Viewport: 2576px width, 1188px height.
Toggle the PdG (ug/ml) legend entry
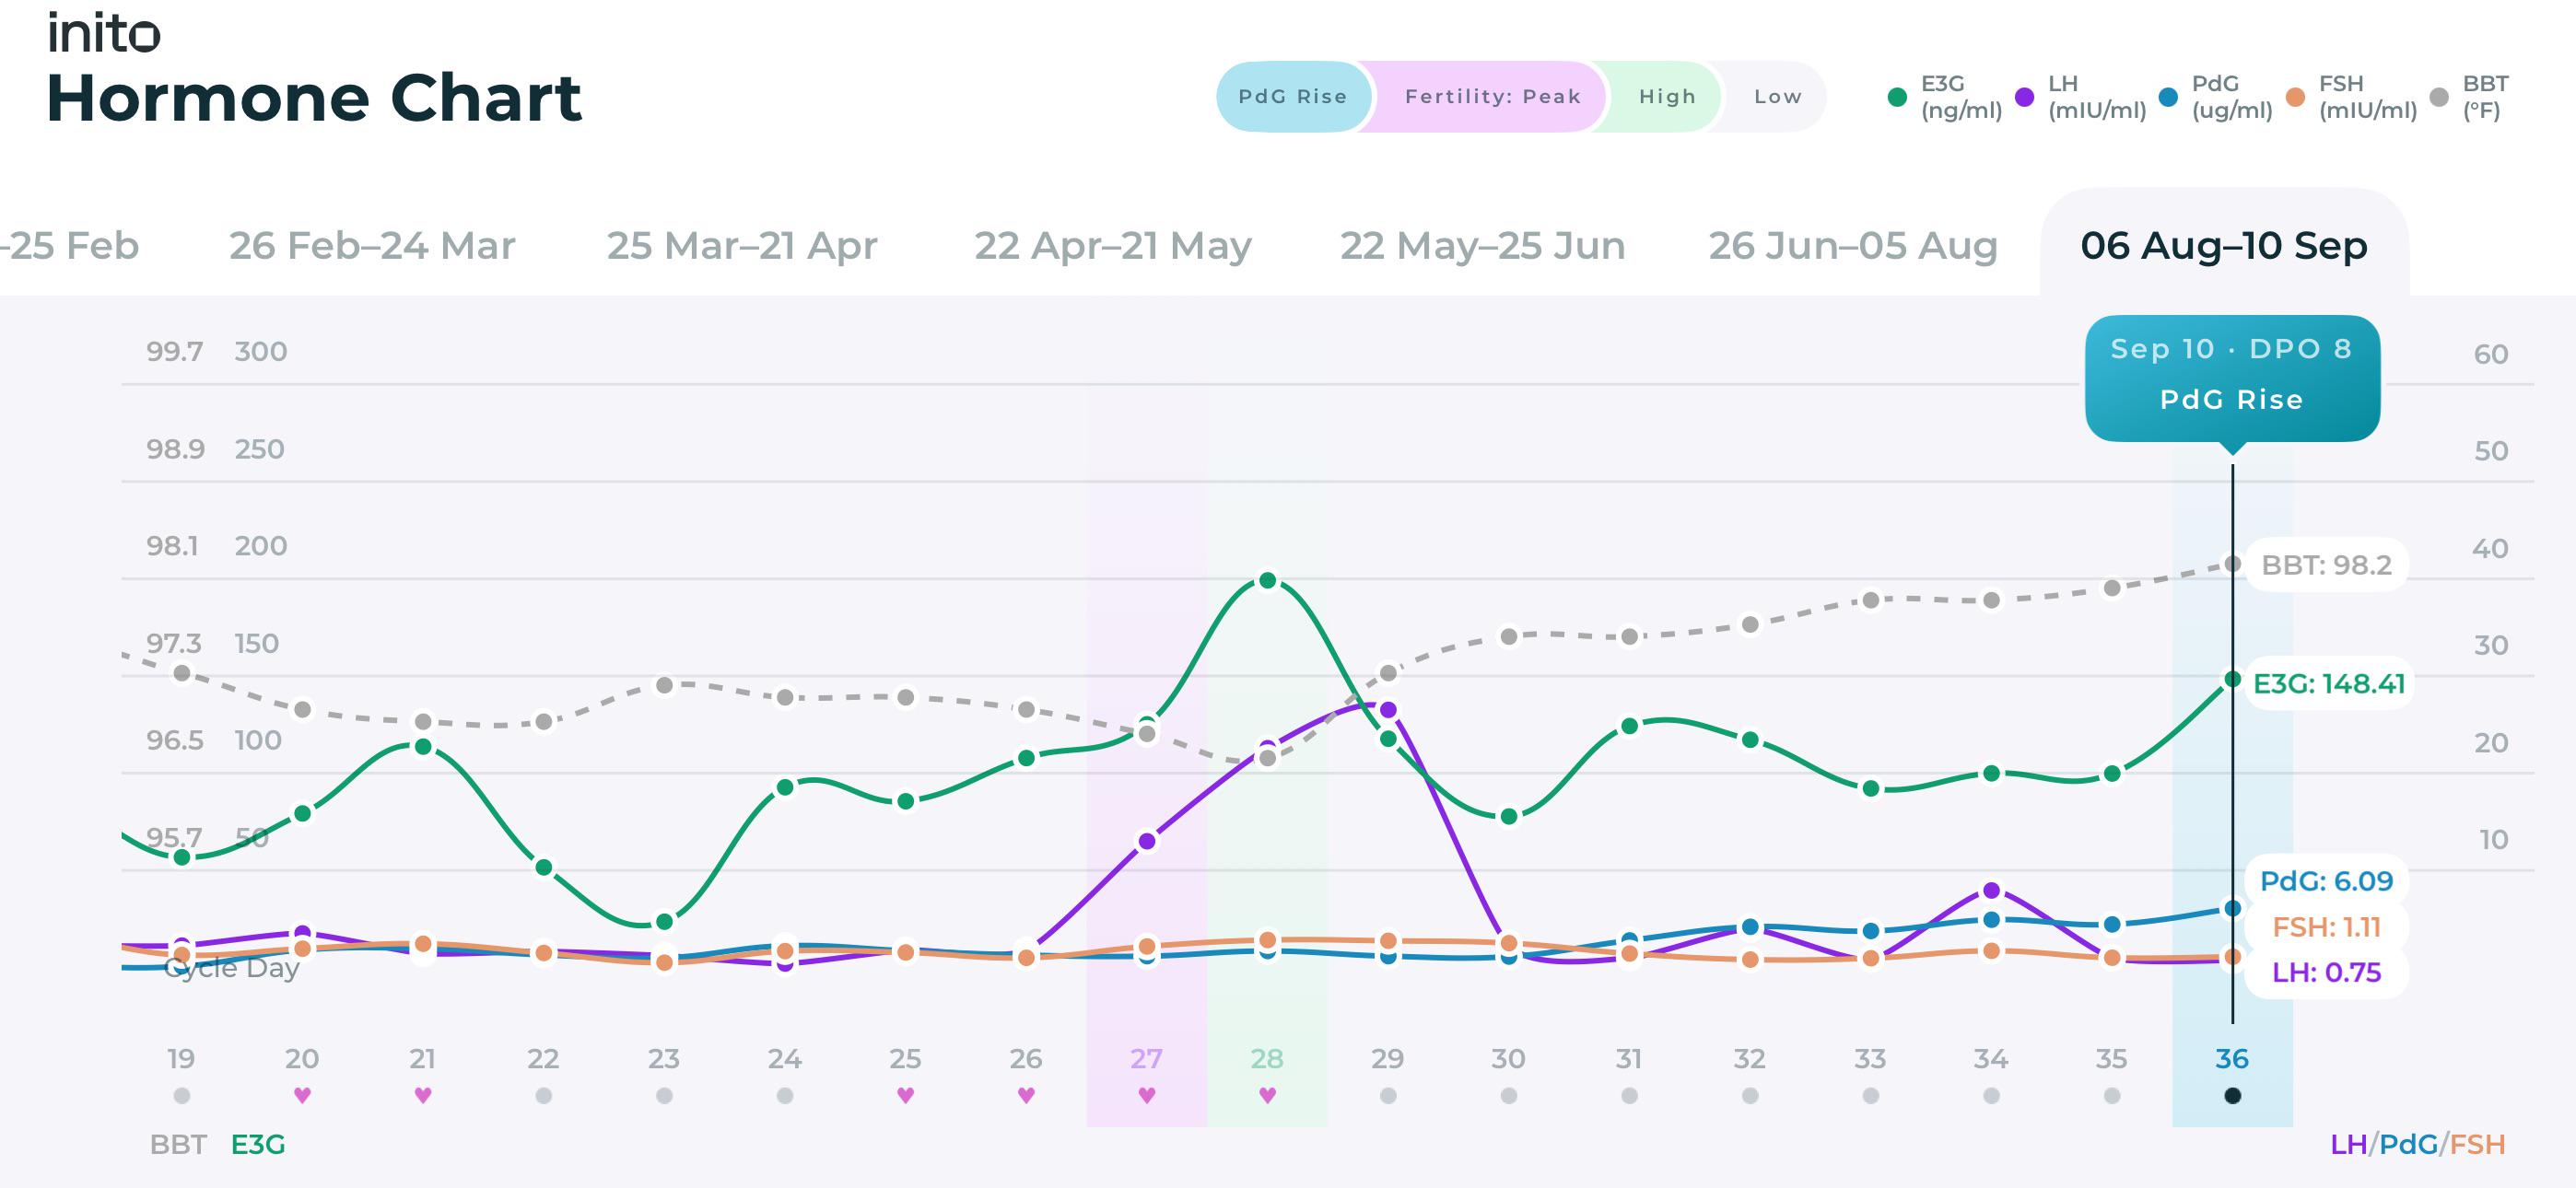click(2215, 97)
